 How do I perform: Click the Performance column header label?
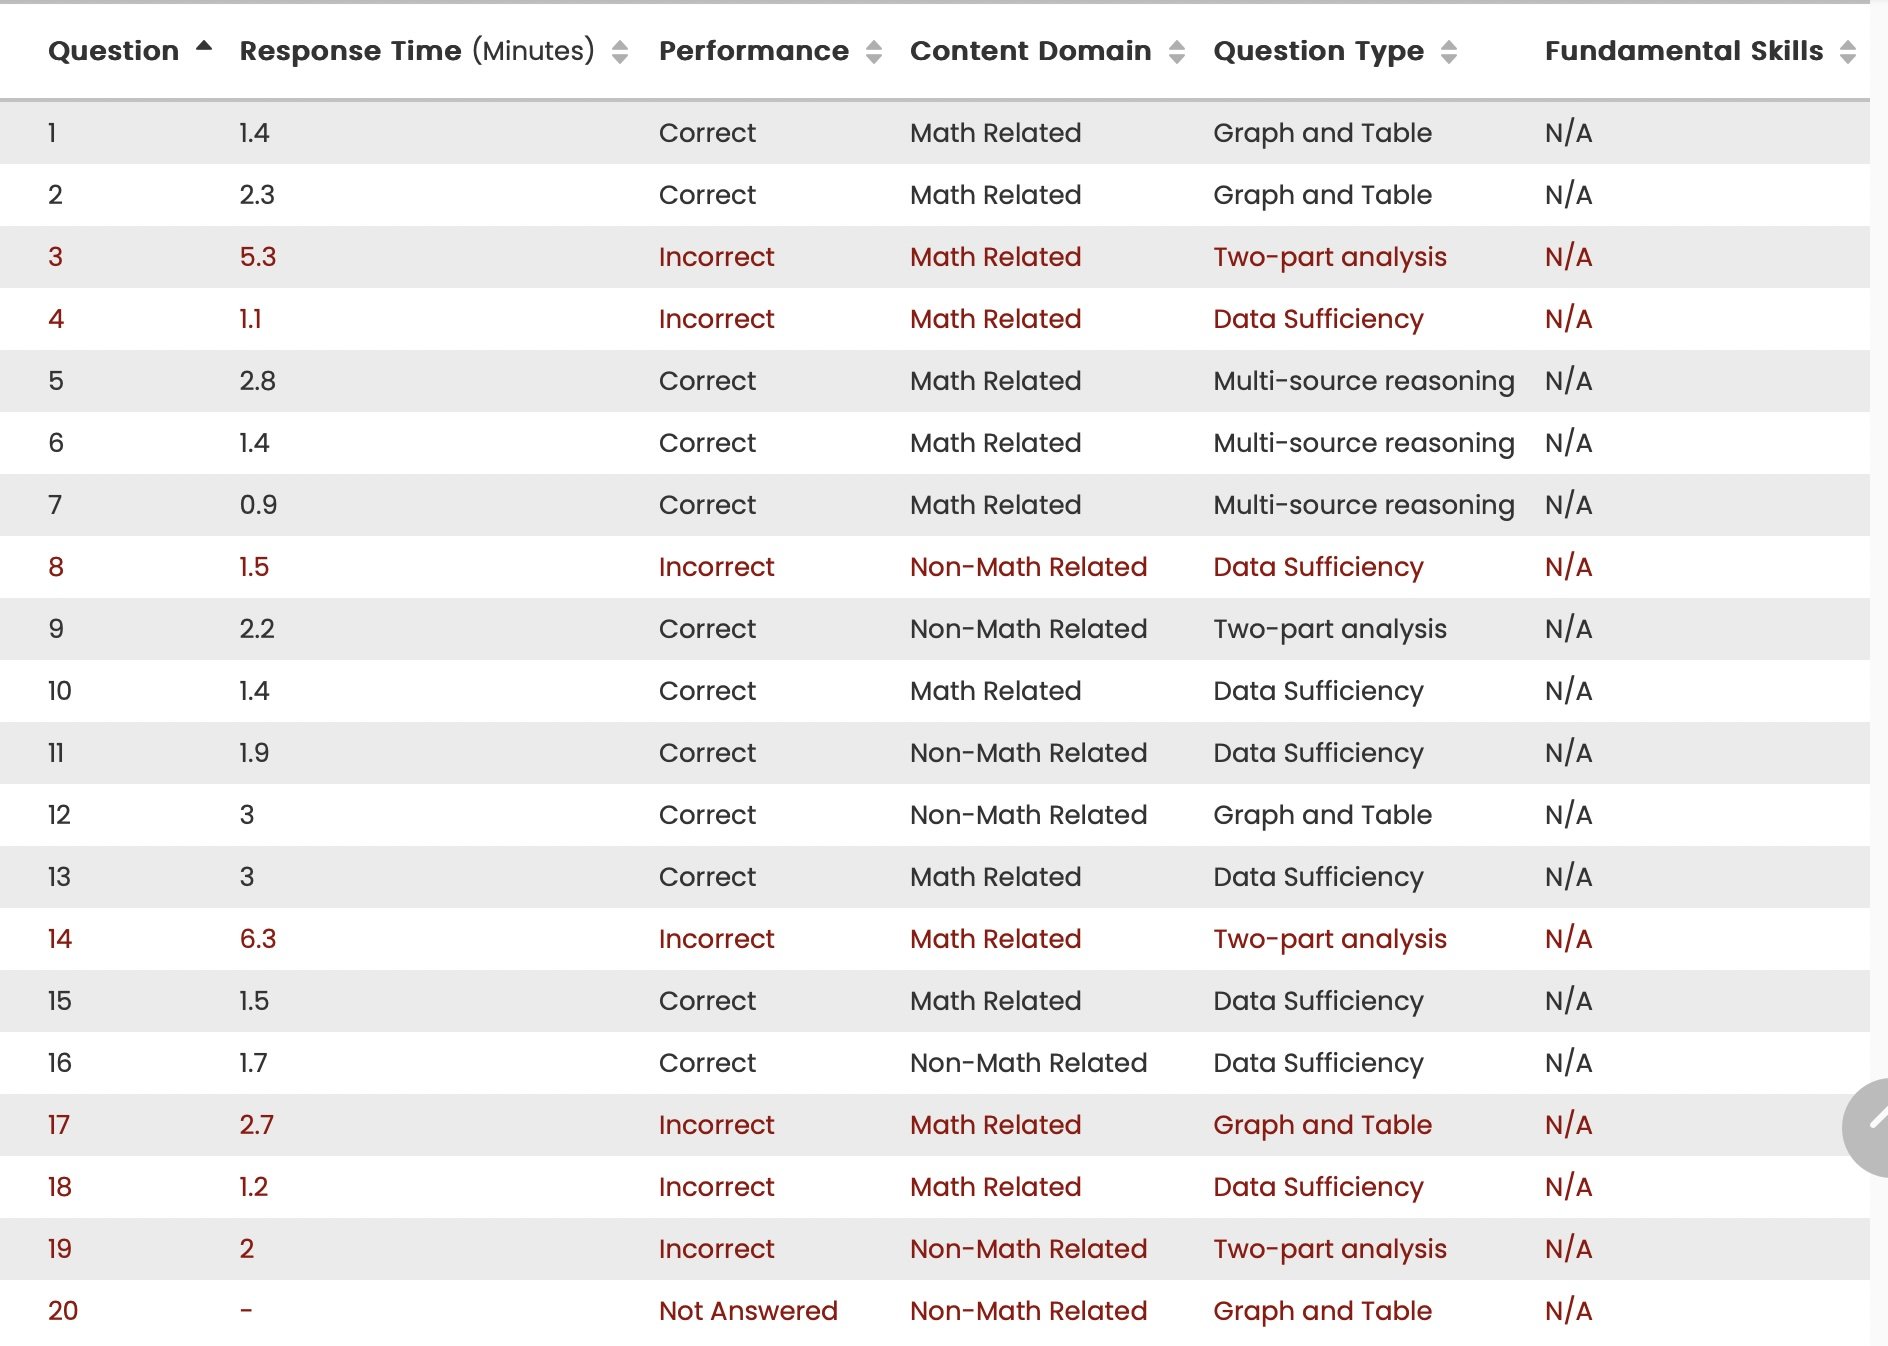tap(753, 51)
